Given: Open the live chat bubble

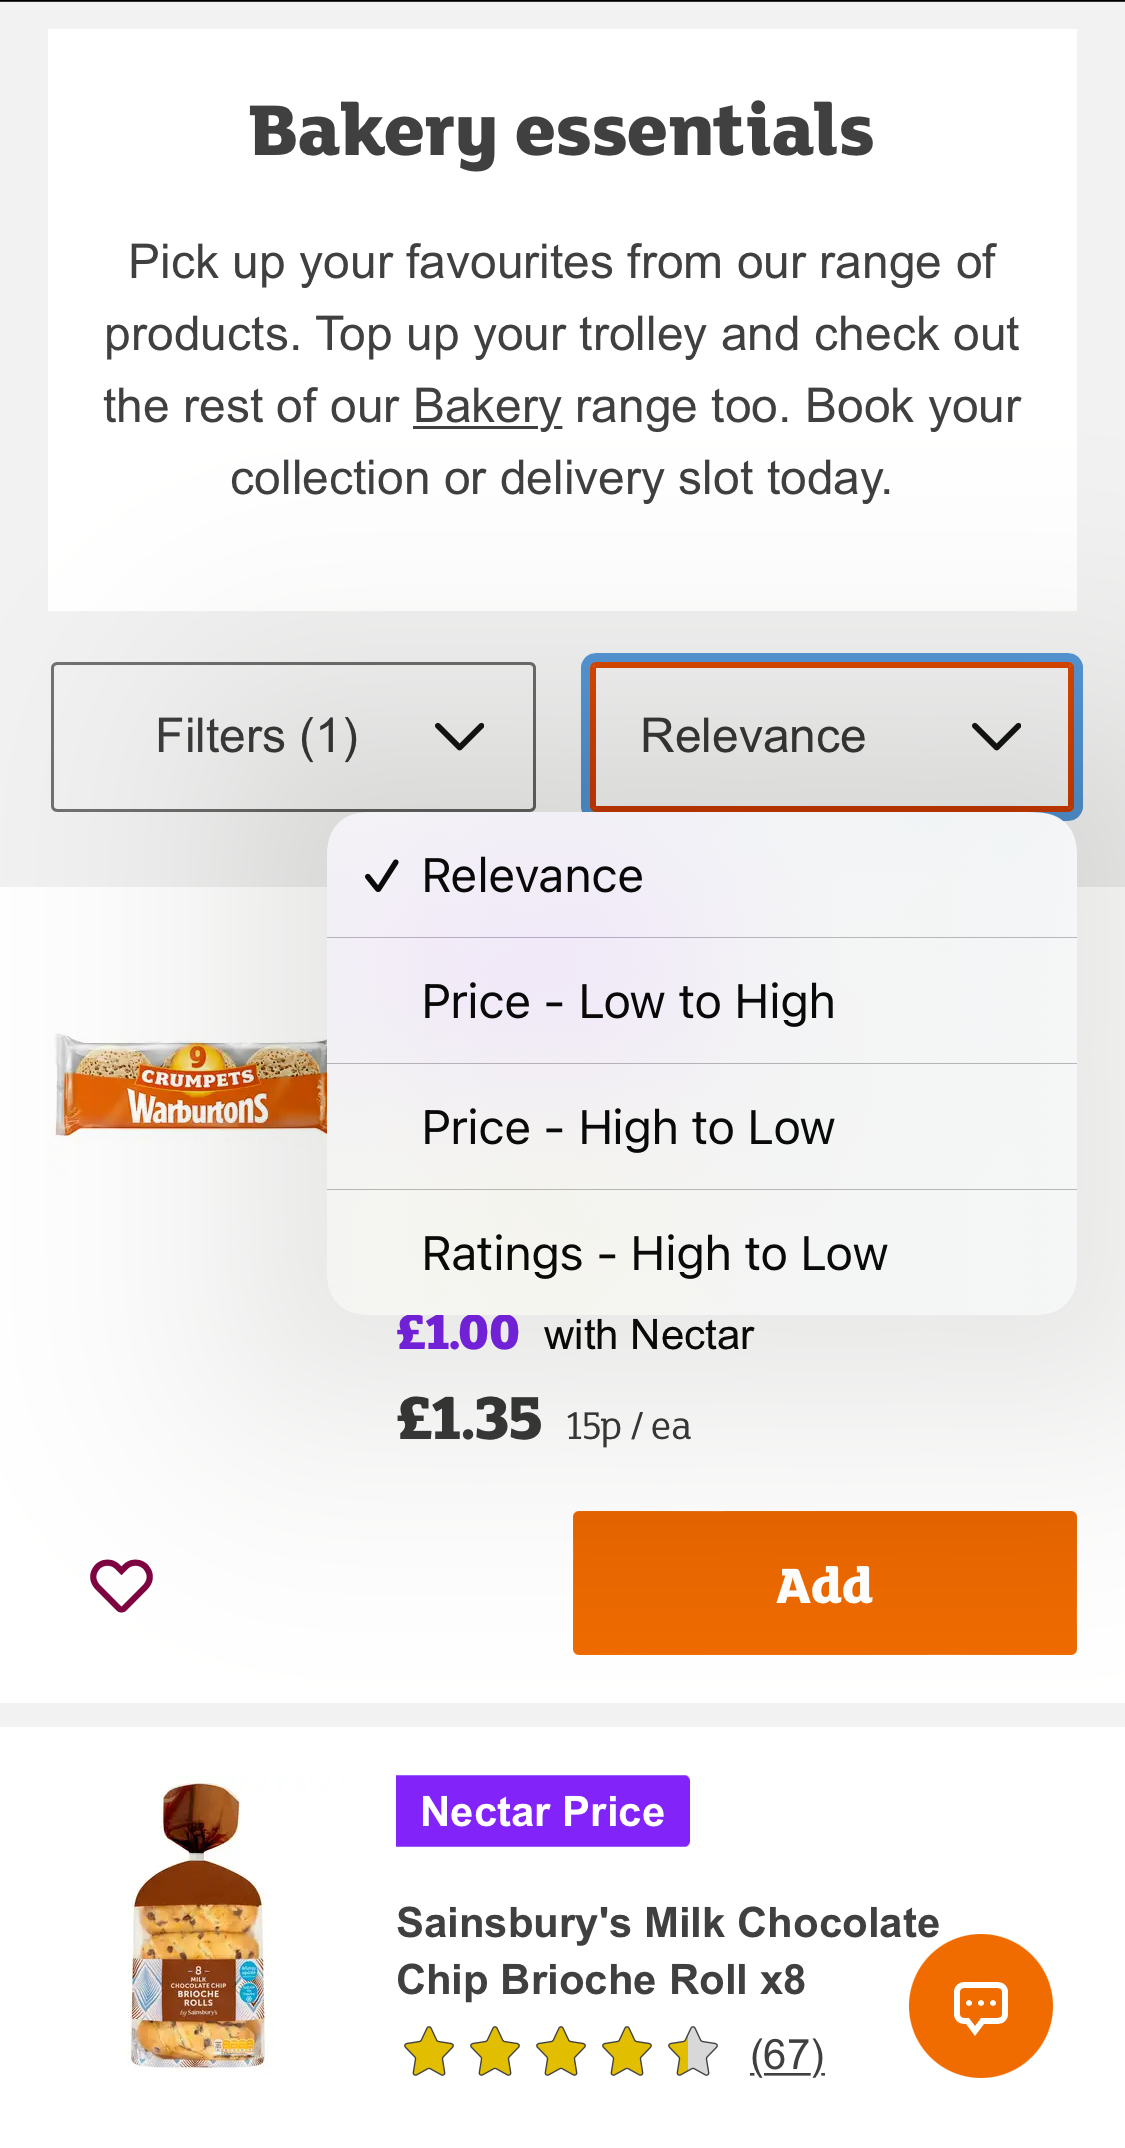Looking at the screenshot, I should point(980,2005).
